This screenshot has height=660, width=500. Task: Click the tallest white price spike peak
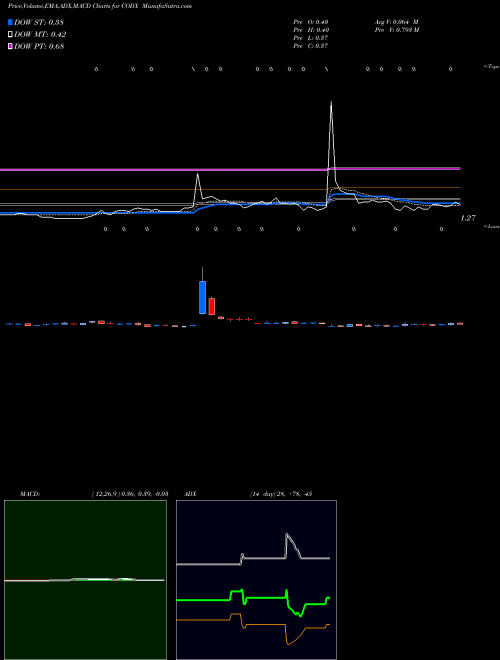pos(331,102)
